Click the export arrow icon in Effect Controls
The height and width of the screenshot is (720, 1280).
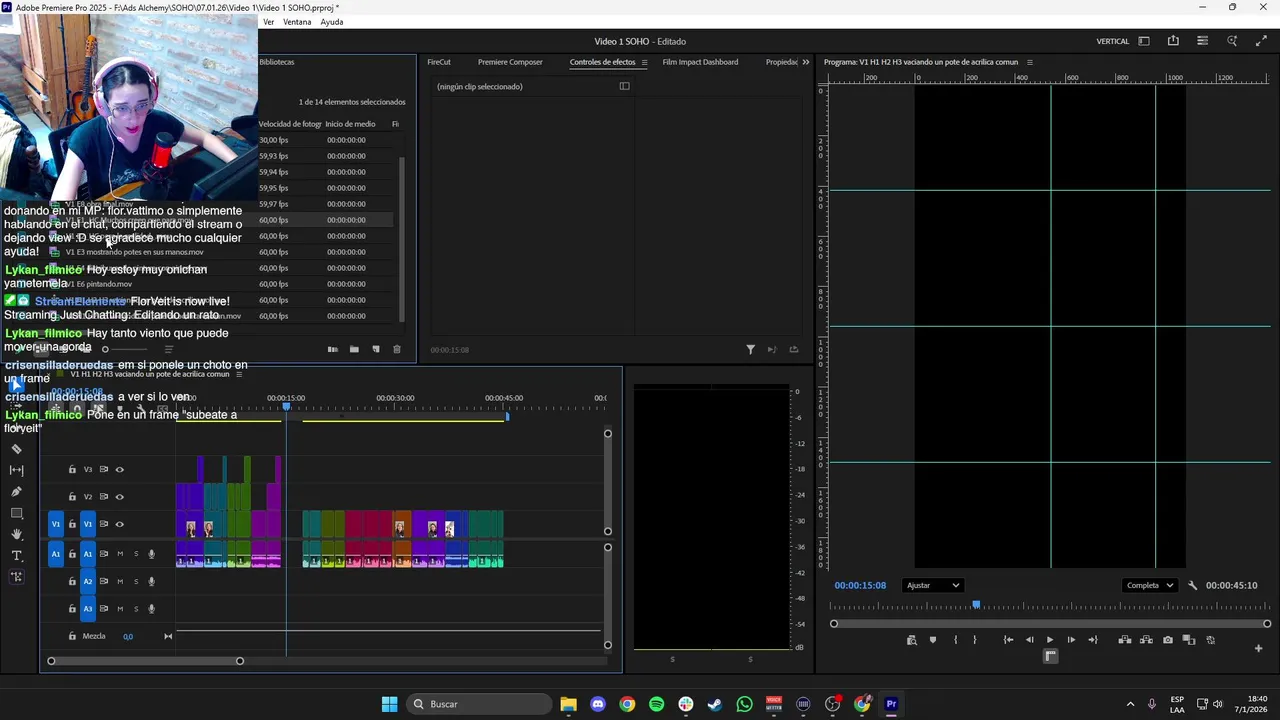coord(794,350)
